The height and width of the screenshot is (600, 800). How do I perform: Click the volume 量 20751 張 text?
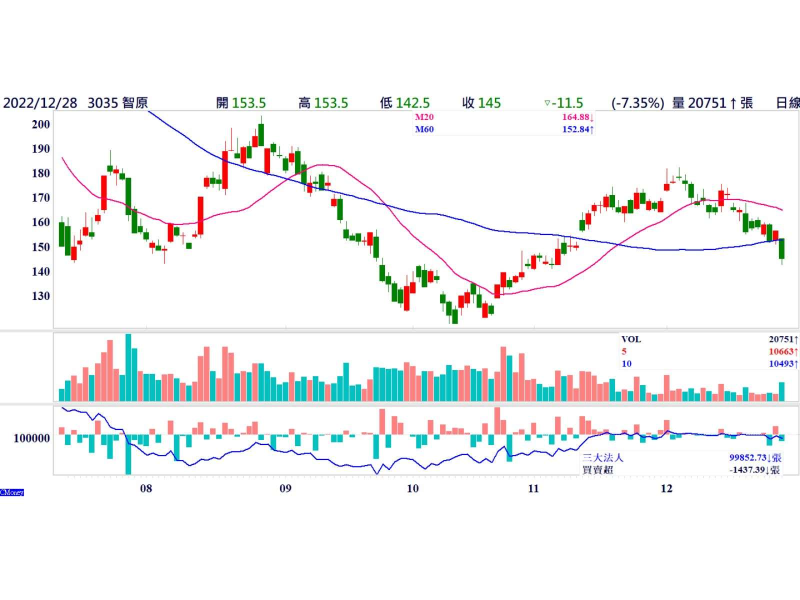click(712, 103)
